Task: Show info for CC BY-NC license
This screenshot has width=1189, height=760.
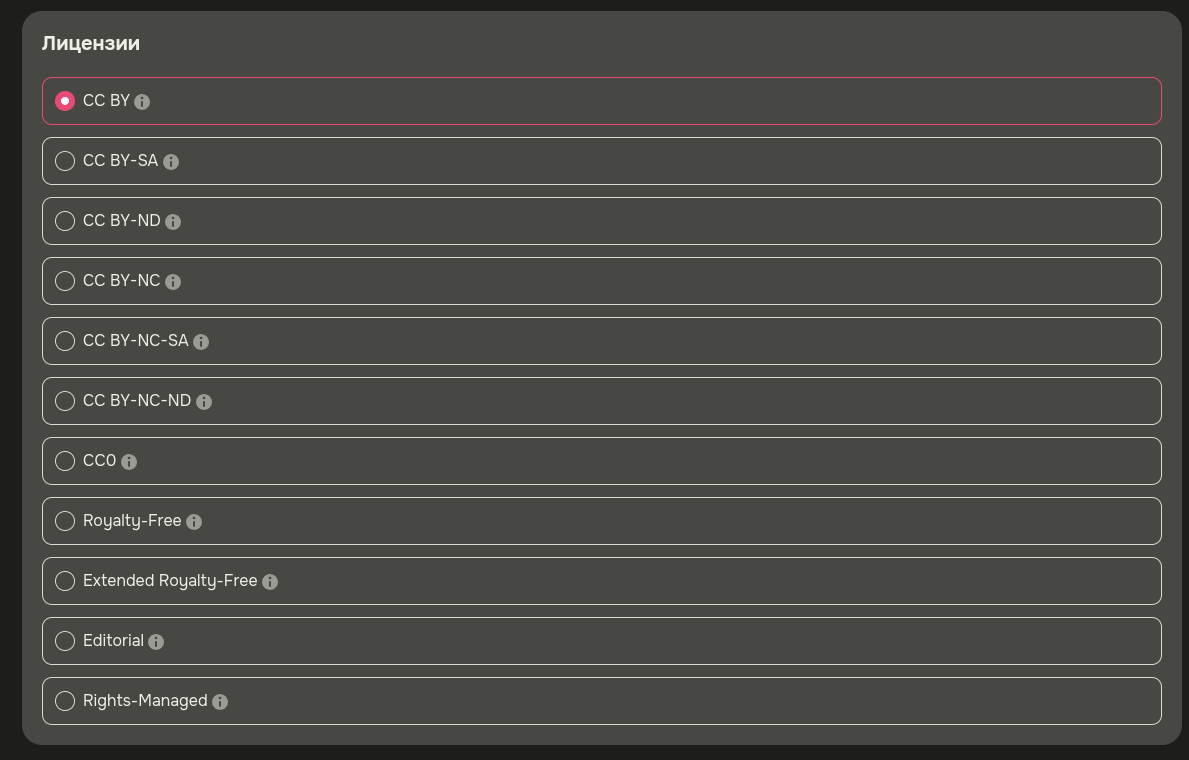Action: click(x=173, y=282)
